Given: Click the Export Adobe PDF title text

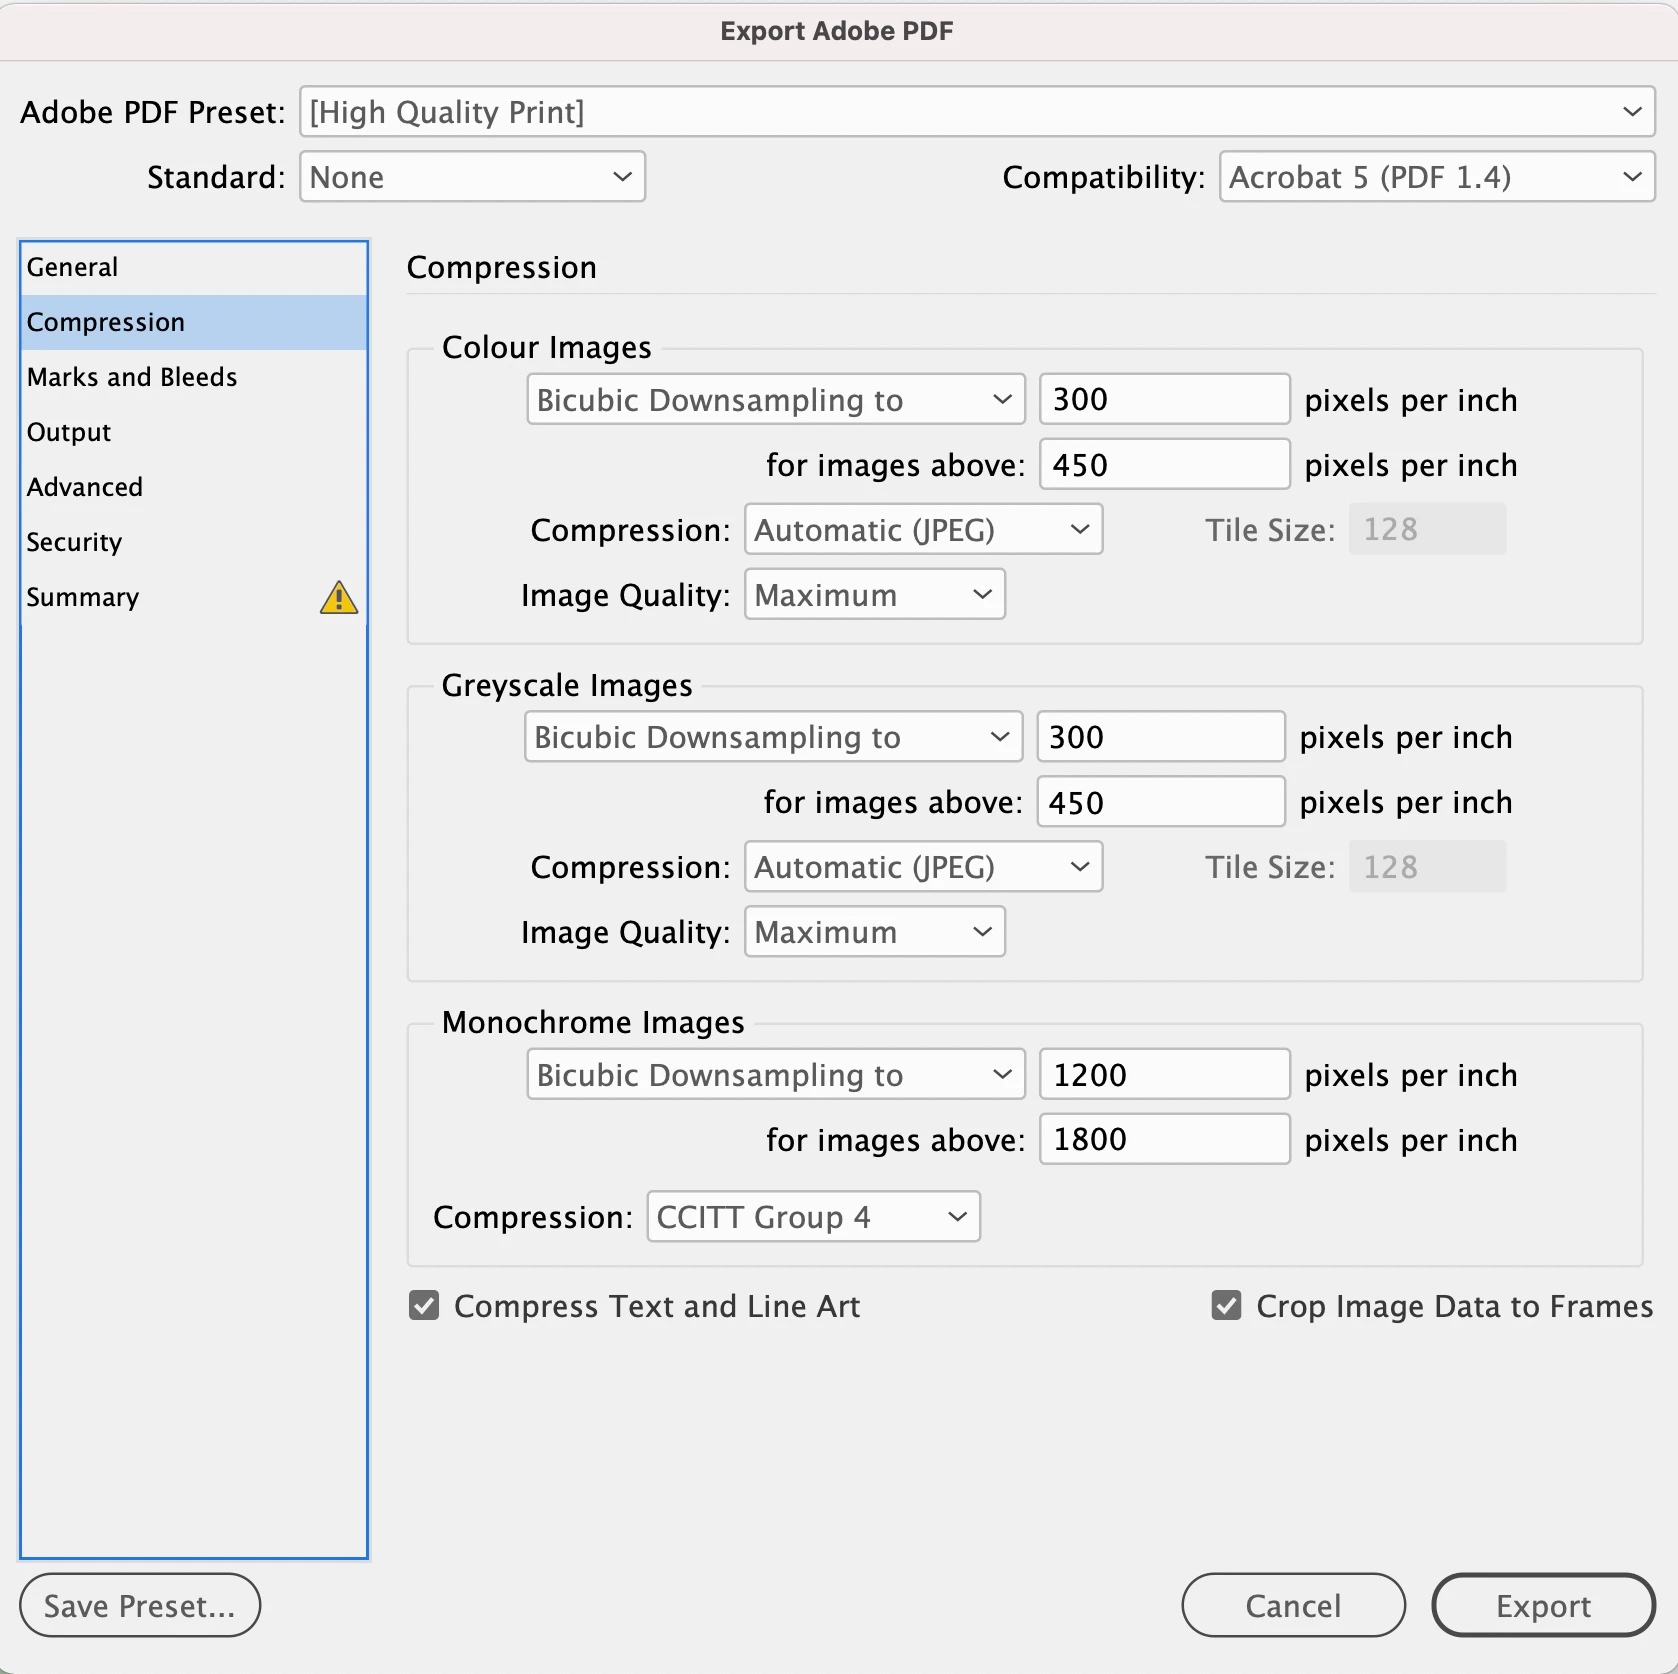Looking at the screenshot, I should tap(837, 31).
